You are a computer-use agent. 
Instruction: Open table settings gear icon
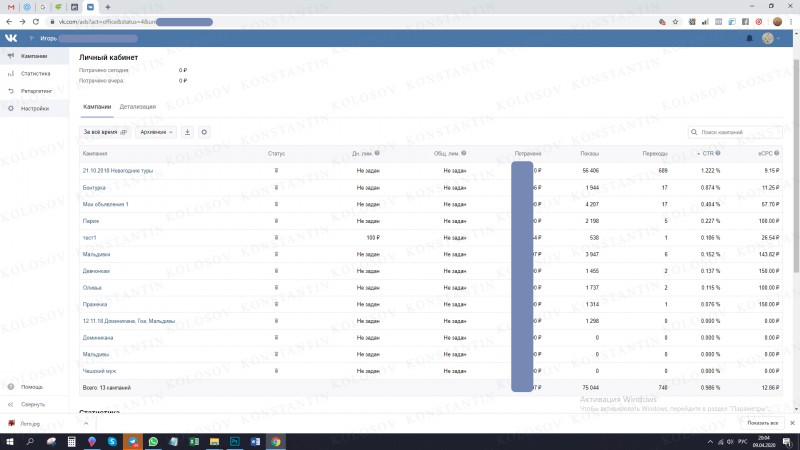tap(204, 132)
